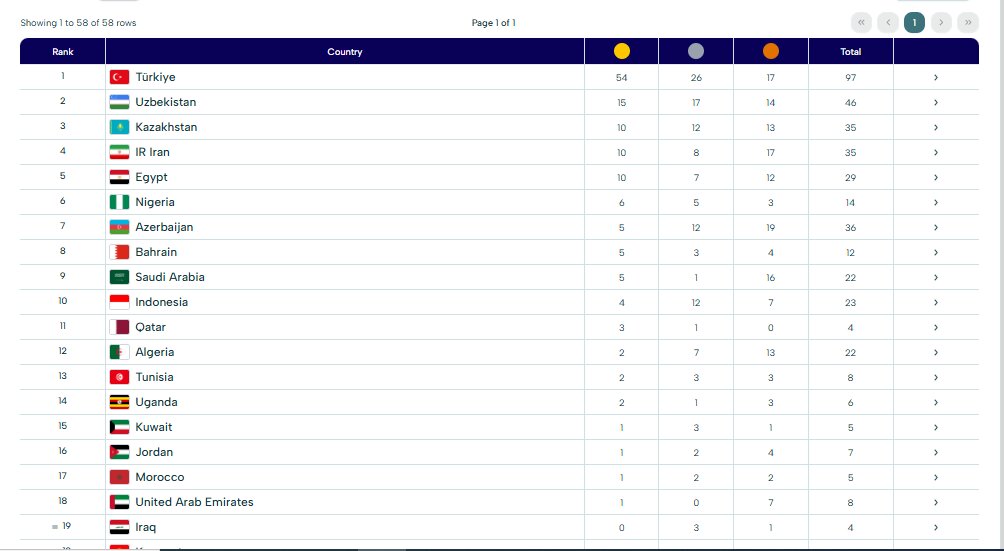Click the silver medal column header icon
Screen dimensions: 1004x551
696,52
